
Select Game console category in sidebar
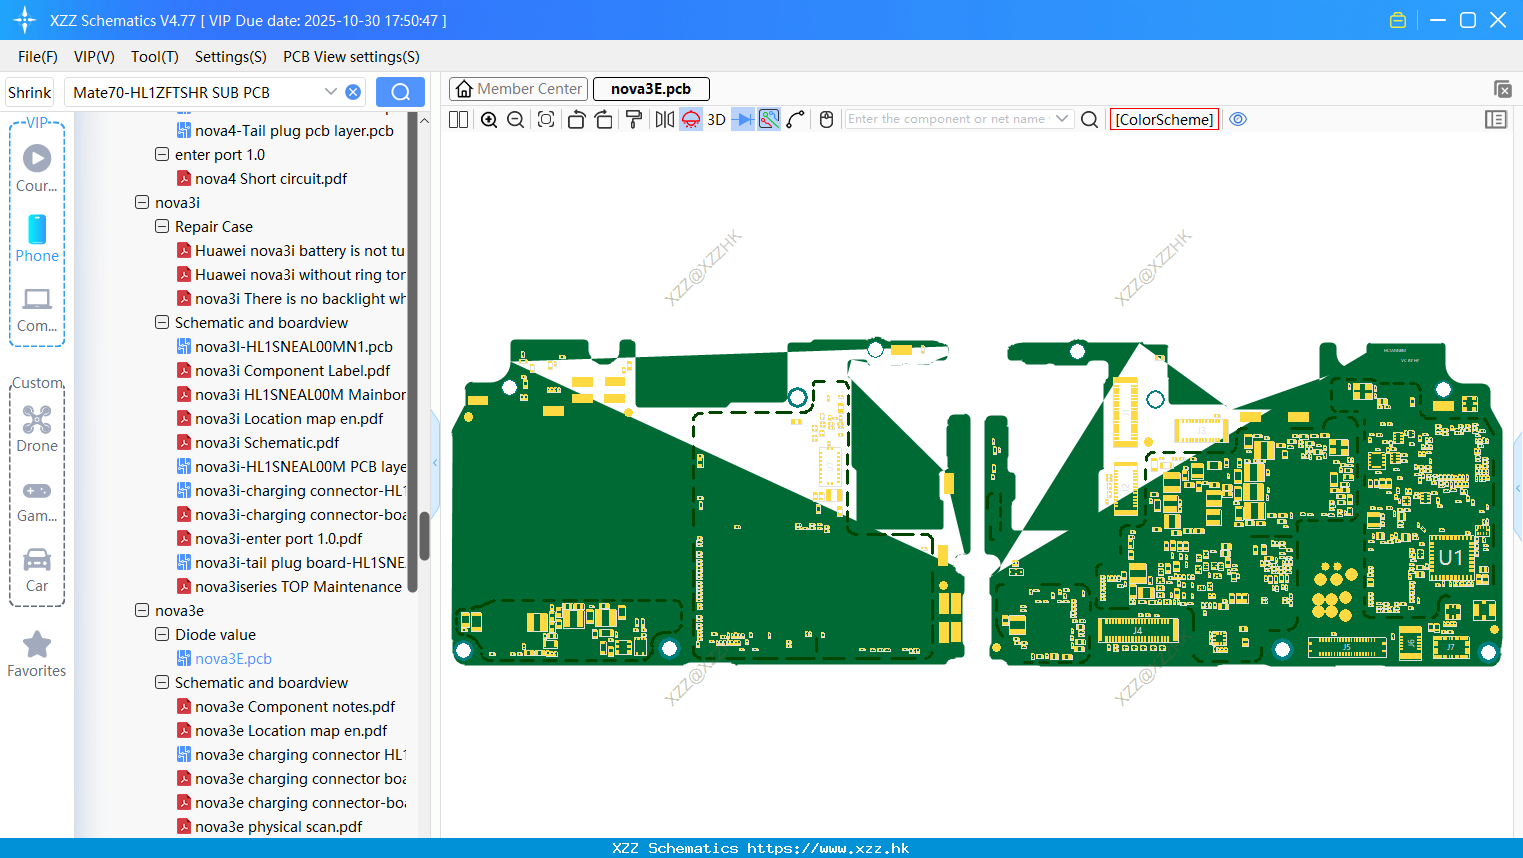click(x=37, y=501)
